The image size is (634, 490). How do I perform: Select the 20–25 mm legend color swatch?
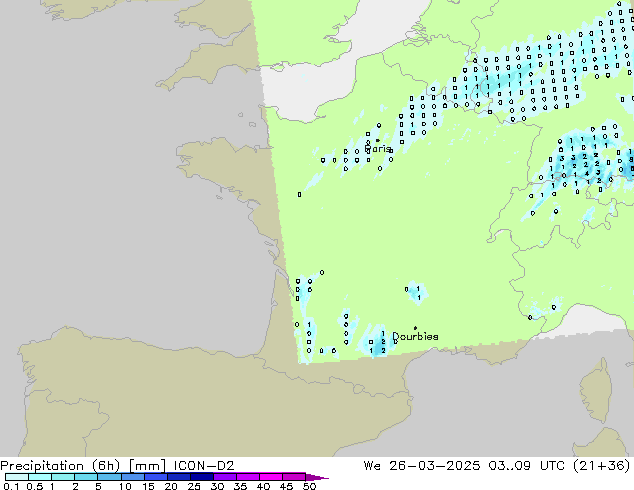[179, 477]
